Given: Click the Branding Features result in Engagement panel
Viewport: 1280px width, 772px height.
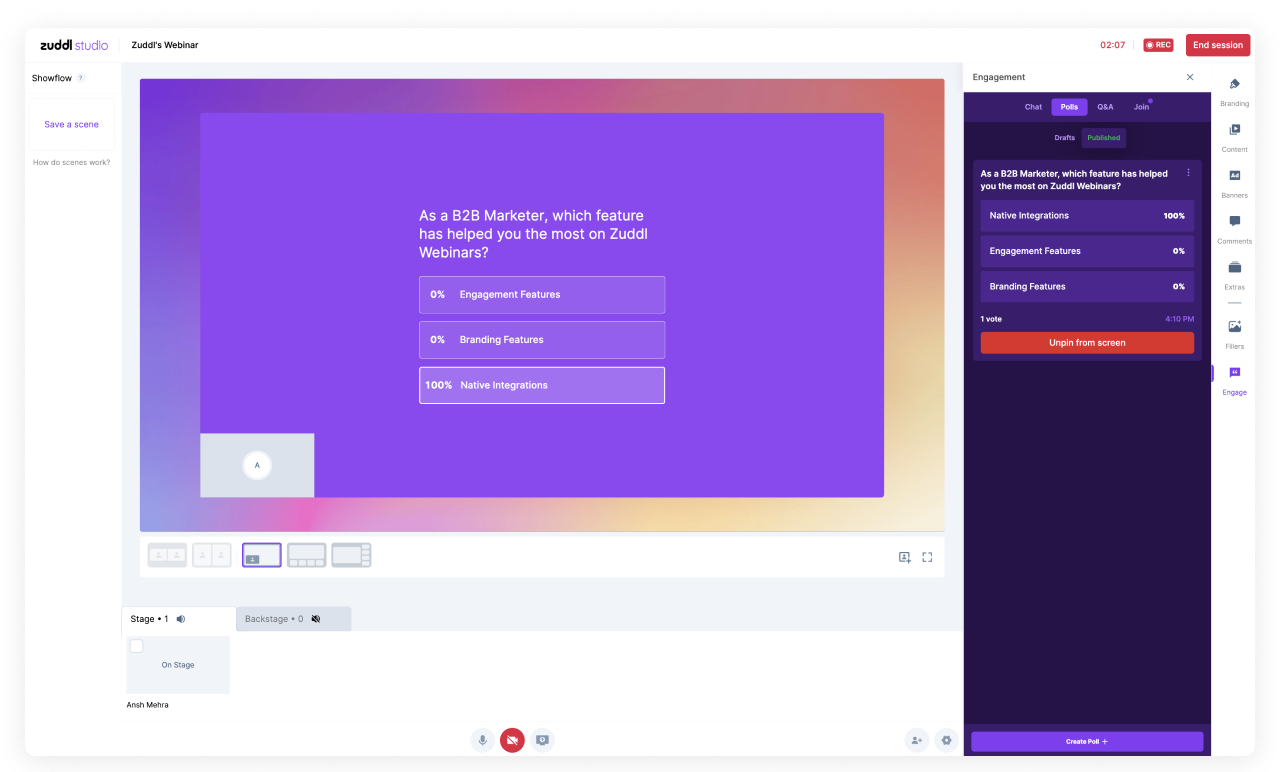Looking at the screenshot, I should (1087, 286).
